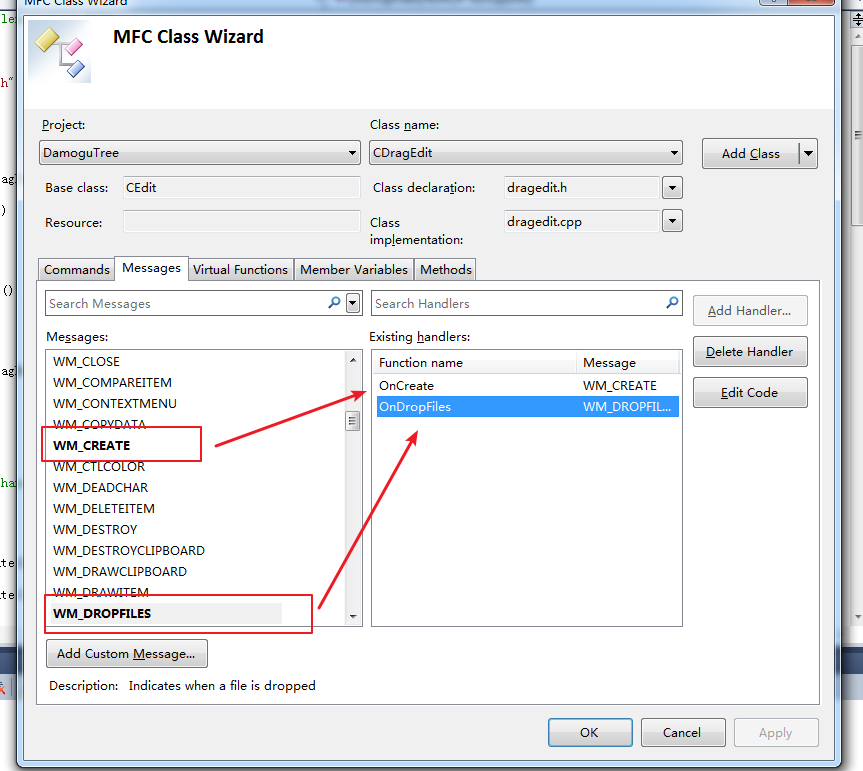863x771 pixels.
Task: Click the Delete Handler button
Action: pos(750,351)
